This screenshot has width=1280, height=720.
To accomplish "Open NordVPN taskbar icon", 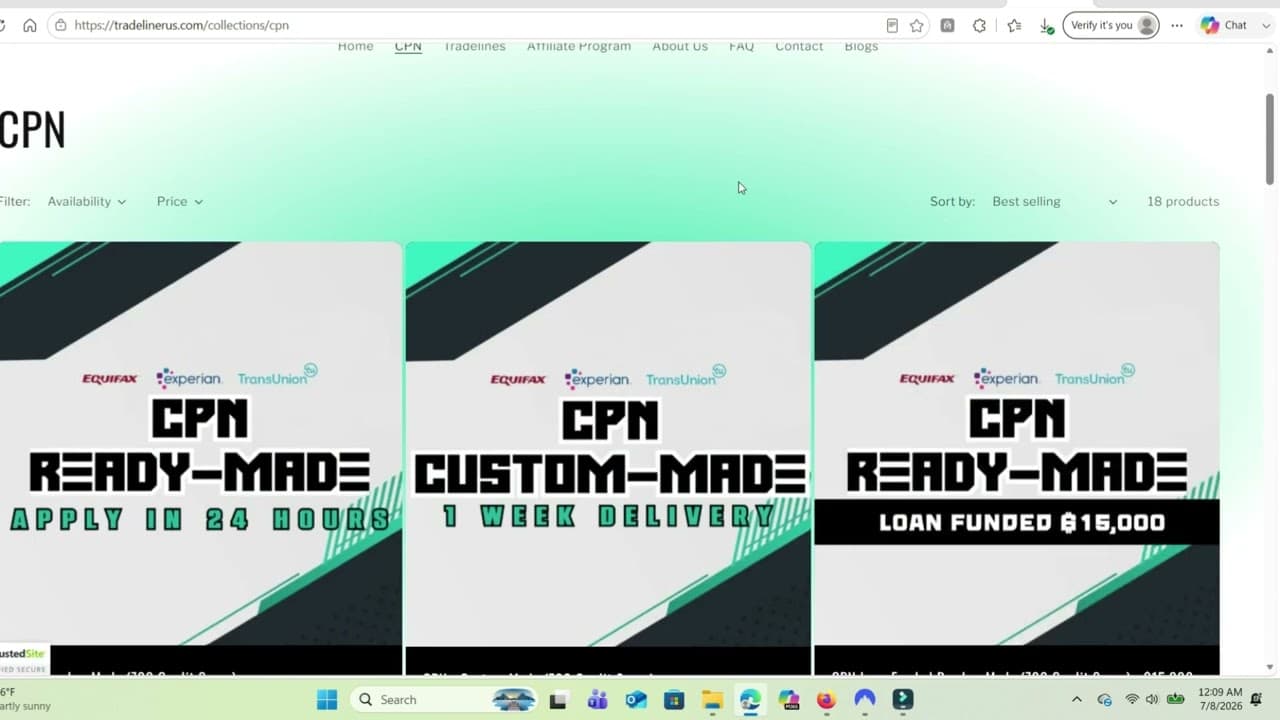I will [x=865, y=700].
